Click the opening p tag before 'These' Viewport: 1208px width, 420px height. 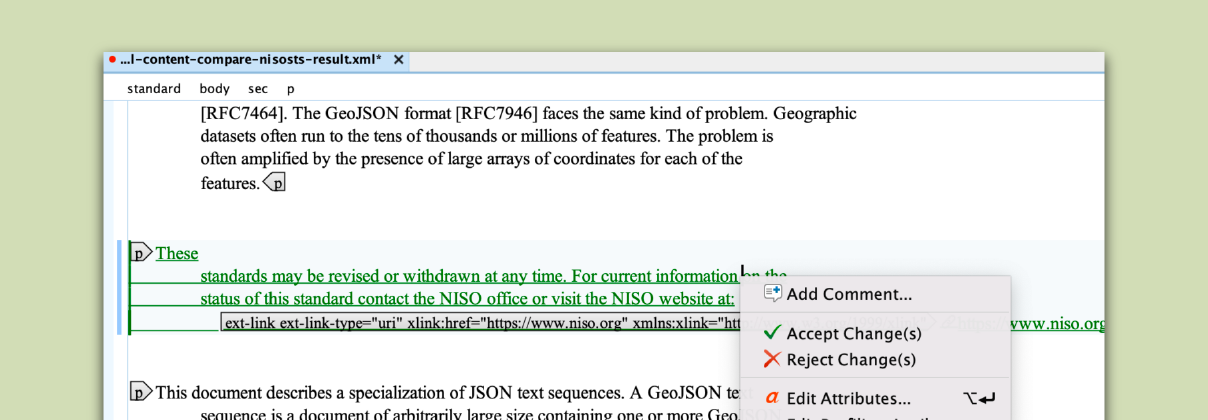[x=142, y=253]
